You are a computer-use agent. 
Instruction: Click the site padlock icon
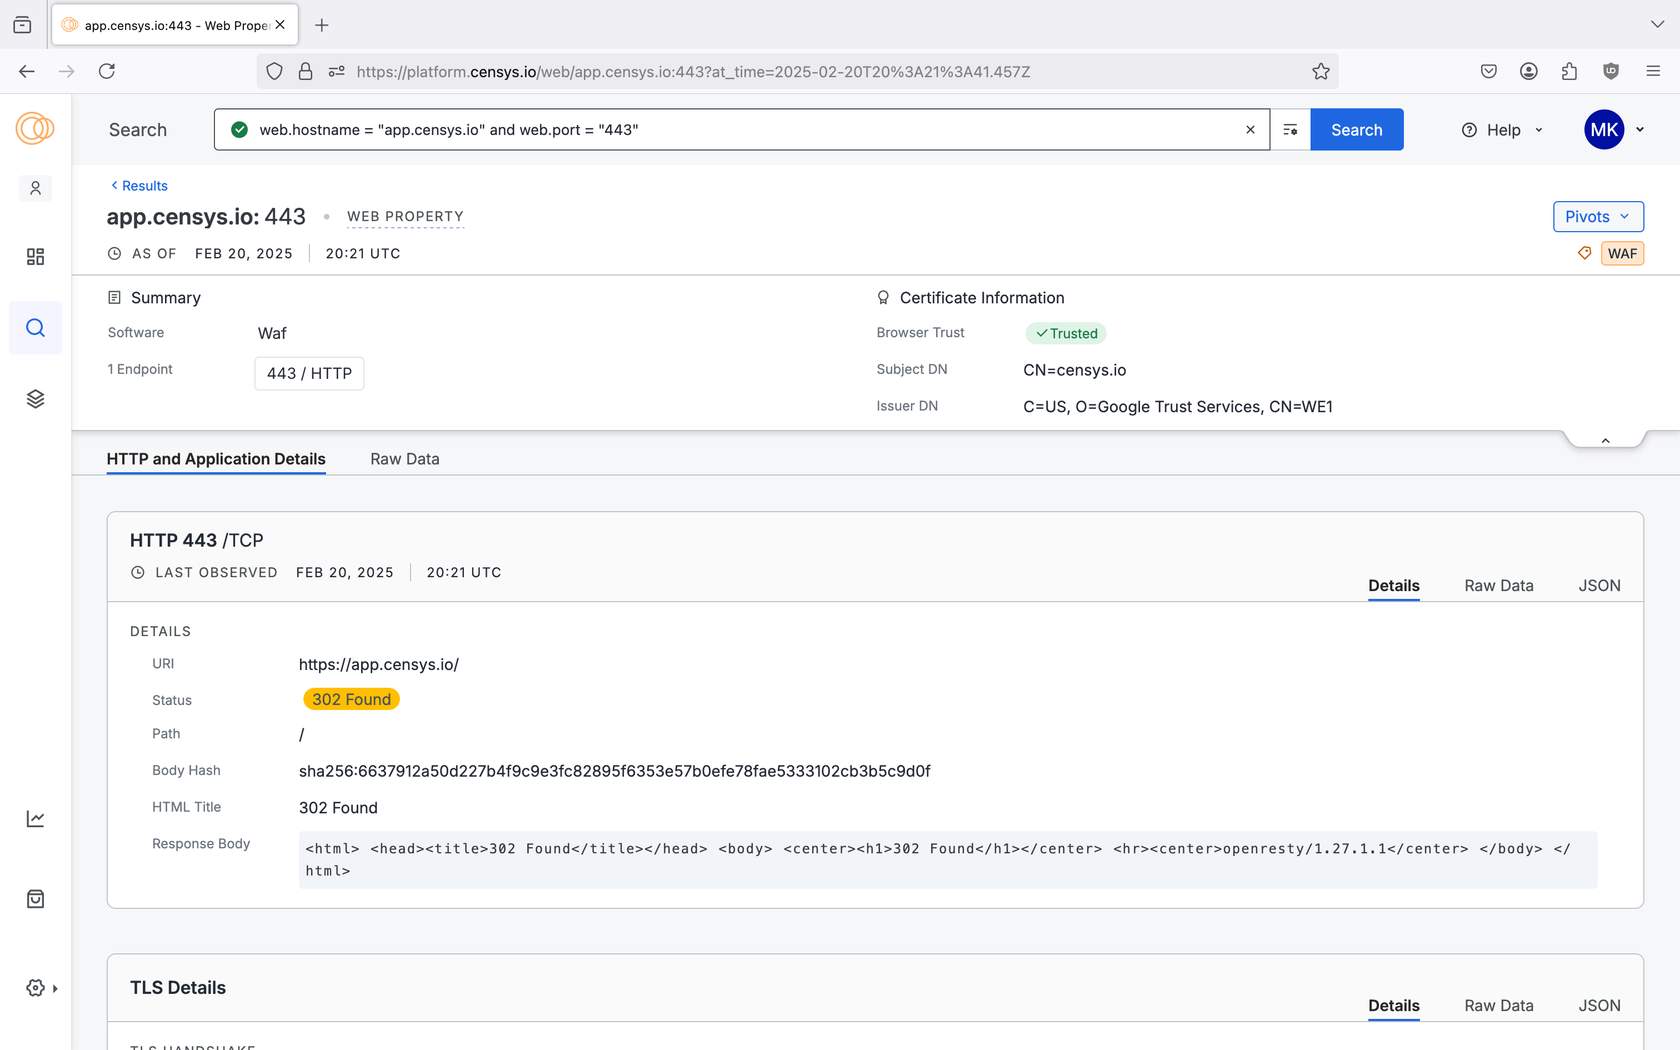[306, 71]
